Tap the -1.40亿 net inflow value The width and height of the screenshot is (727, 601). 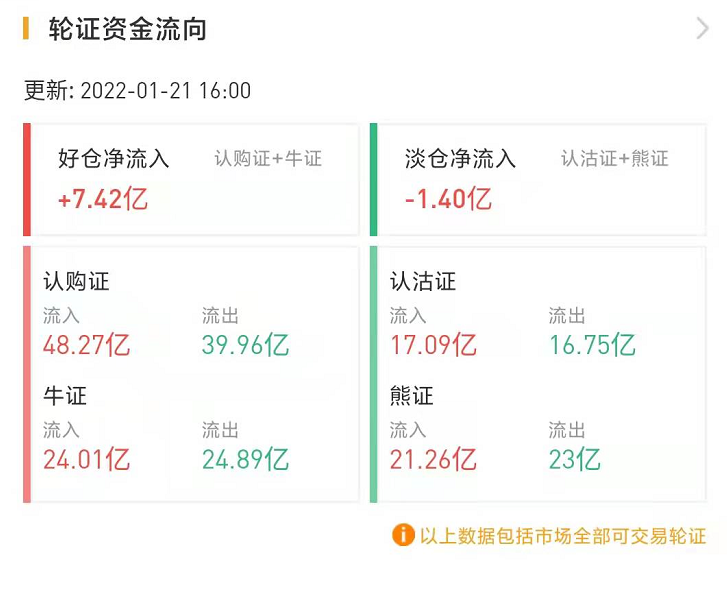[x=448, y=199]
